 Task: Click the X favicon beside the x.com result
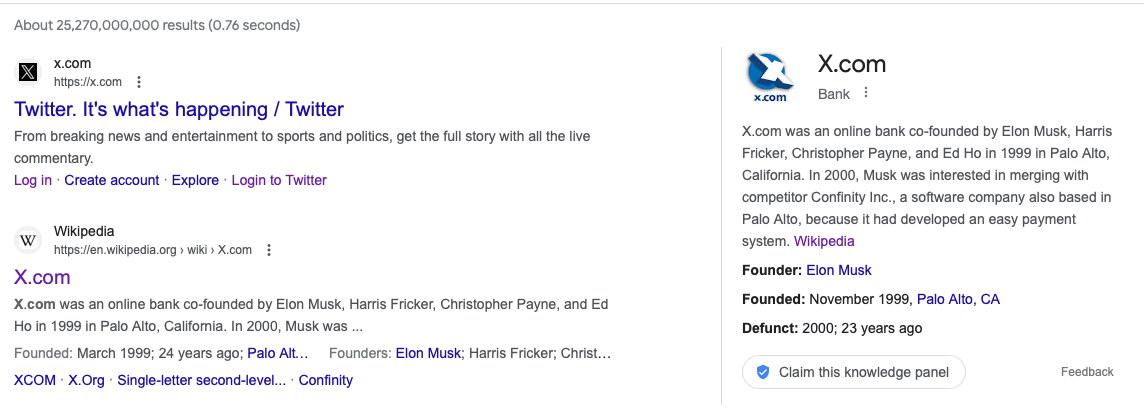click(28, 72)
